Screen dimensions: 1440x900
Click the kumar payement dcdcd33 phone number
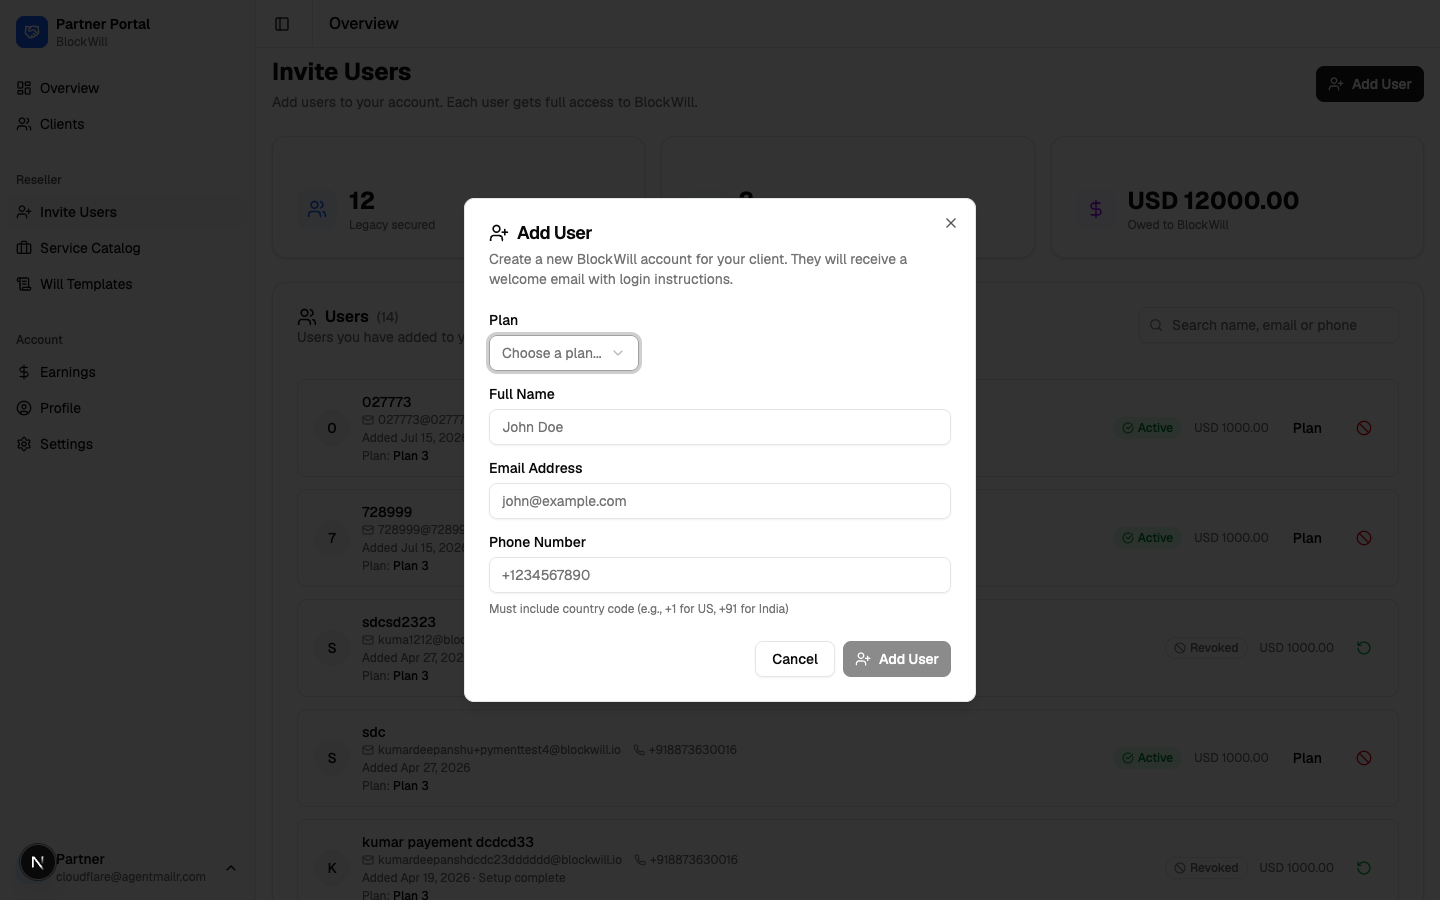click(693, 860)
